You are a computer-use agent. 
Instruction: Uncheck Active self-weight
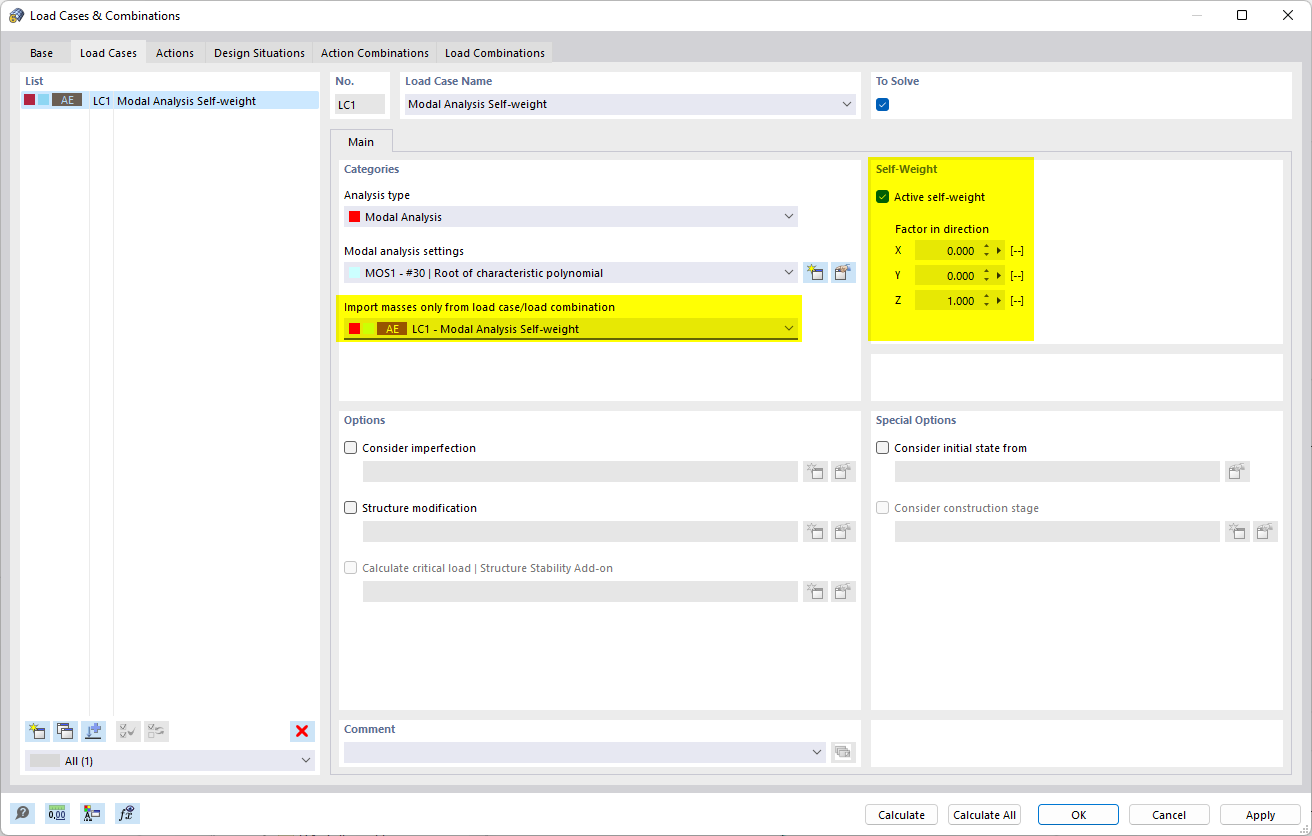pyautogui.click(x=882, y=197)
